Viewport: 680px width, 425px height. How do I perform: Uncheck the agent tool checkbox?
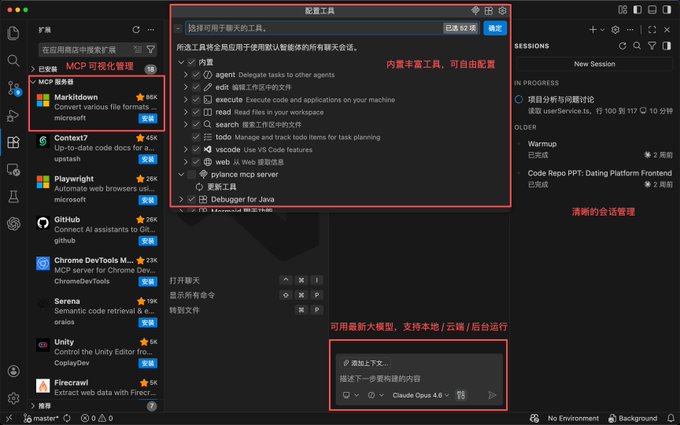tap(196, 75)
